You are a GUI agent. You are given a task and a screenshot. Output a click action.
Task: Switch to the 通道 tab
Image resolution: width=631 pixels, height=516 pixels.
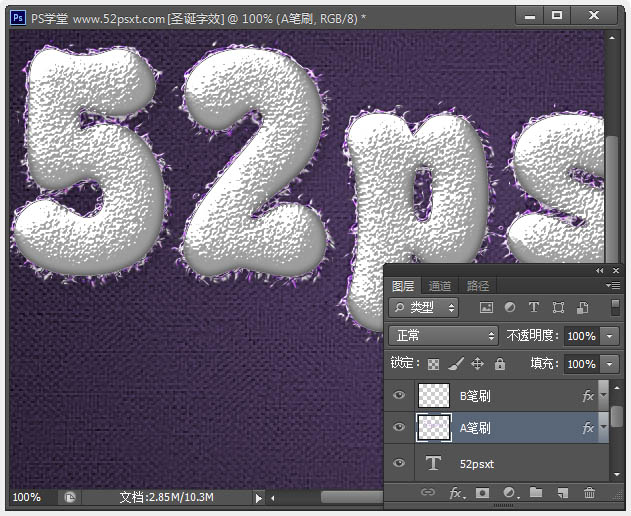440,286
